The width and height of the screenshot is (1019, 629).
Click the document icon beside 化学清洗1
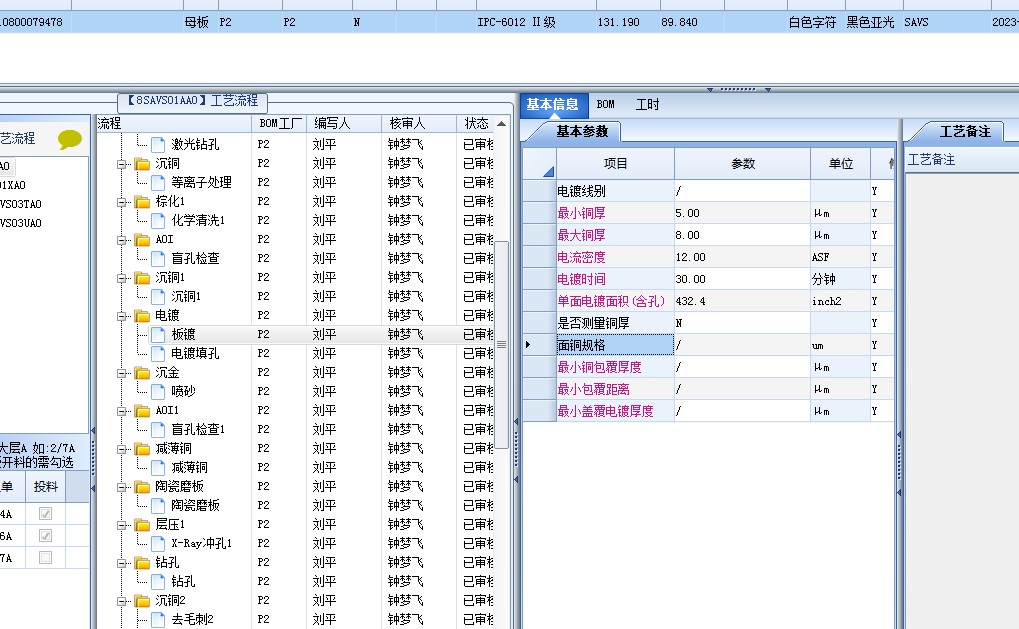[x=158, y=220]
